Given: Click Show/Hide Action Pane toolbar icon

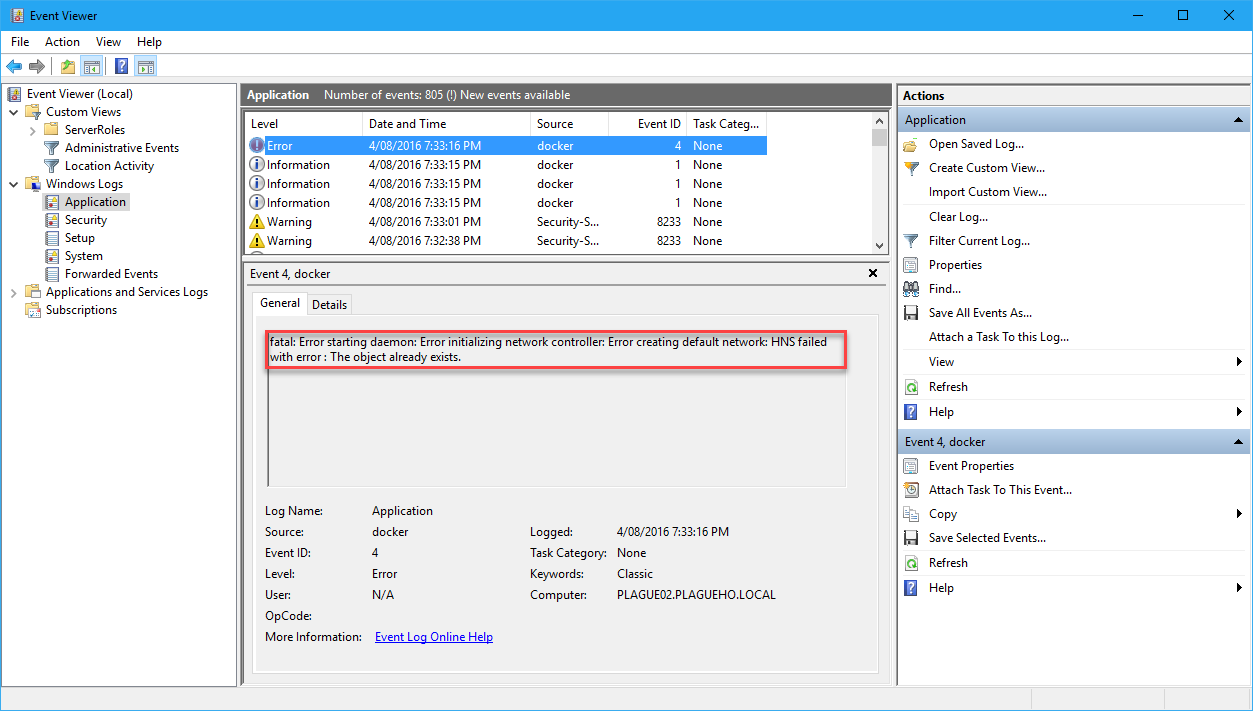Looking at the screenshot, I should [146, 67].
